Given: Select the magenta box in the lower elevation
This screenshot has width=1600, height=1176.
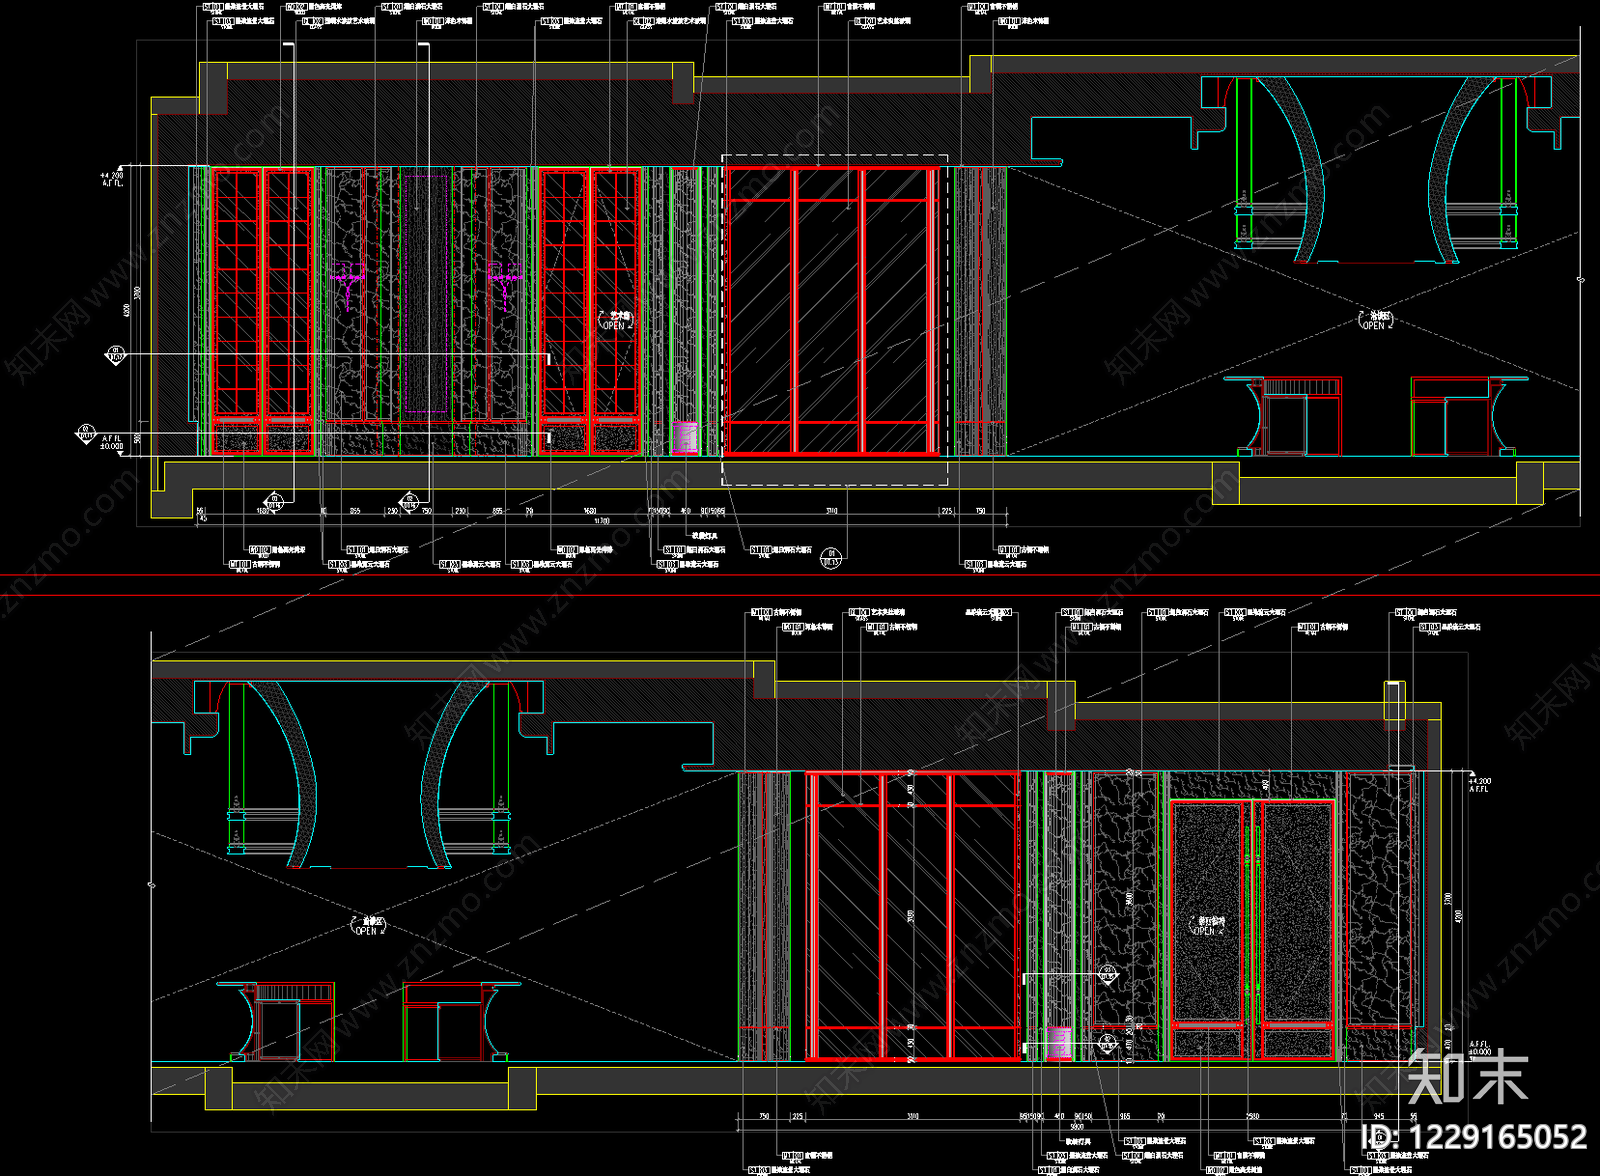Looking at the screenshot, I should pyautogui.click(x=1059, y=1043).
